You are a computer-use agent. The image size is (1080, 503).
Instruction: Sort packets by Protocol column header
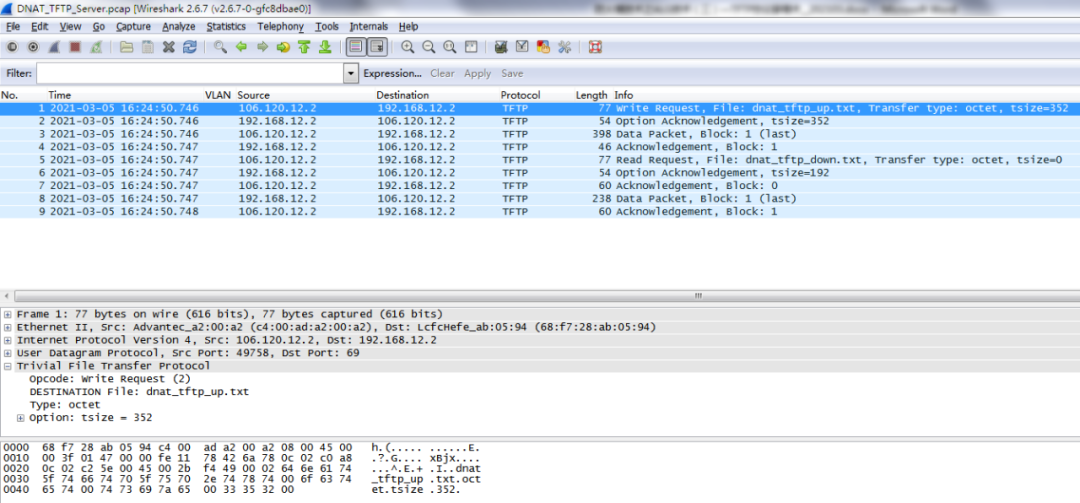coord(520,95)
